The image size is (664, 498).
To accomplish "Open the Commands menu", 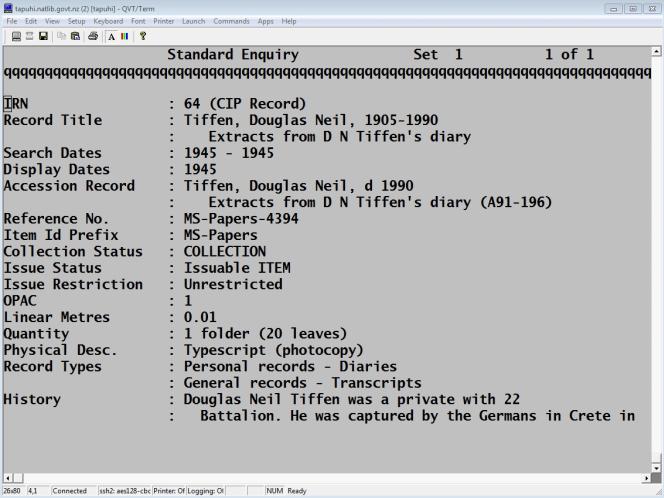I will click(x=231, y=21).
